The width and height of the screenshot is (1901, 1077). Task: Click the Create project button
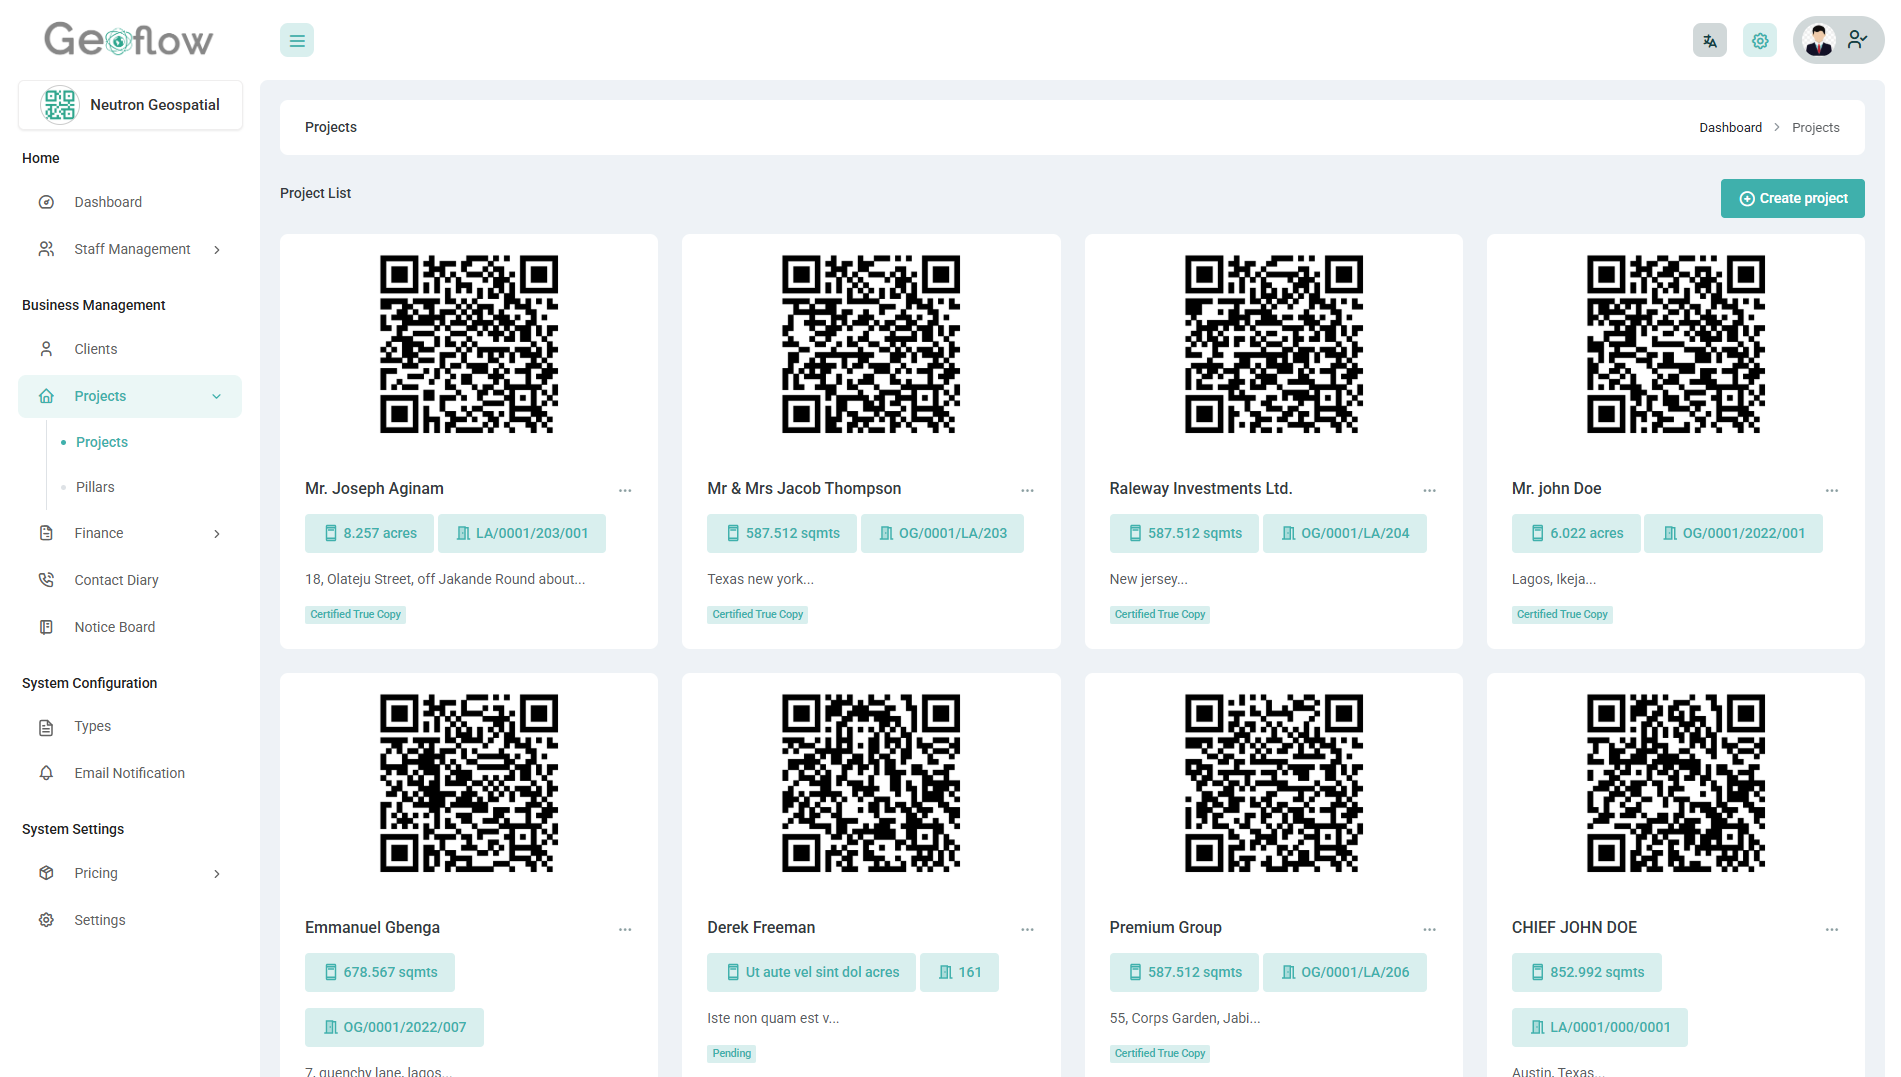click(1792, 198)
